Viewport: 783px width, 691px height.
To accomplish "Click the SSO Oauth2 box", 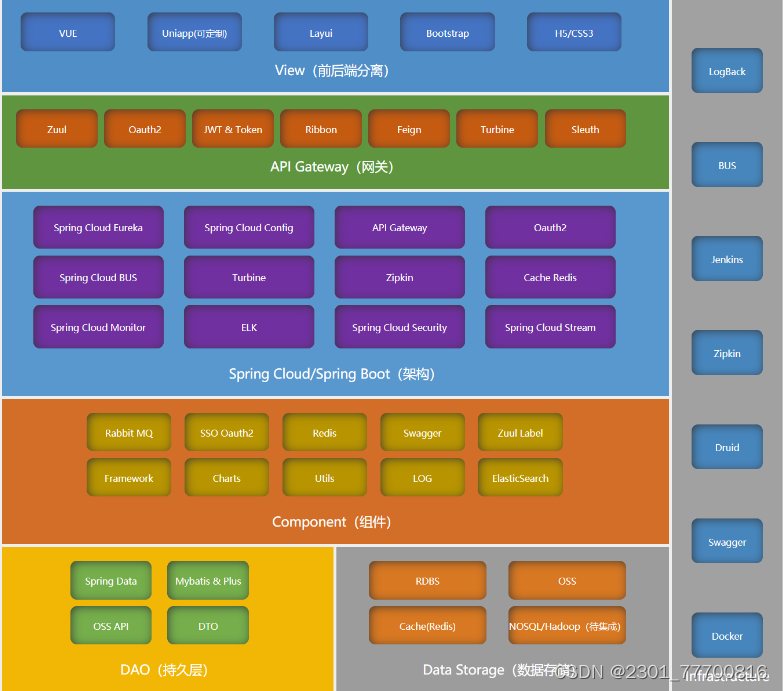I will click(x=227, y=432).
